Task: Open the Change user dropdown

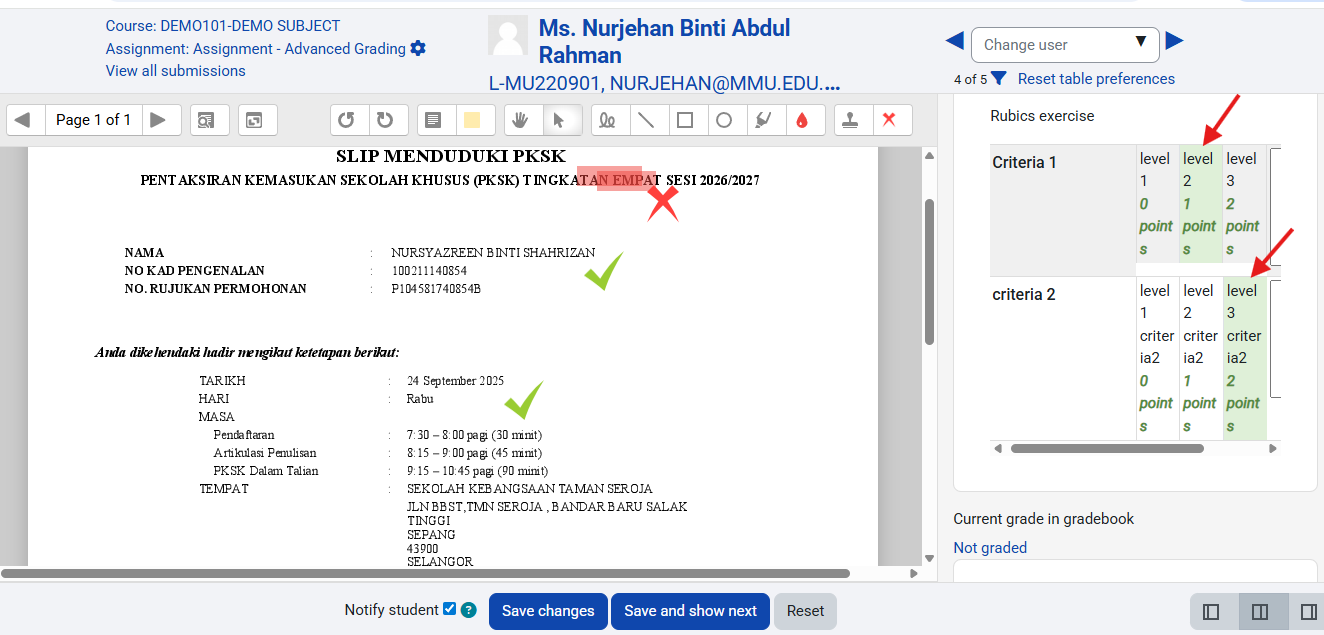Action: [x=1064, y=45]
